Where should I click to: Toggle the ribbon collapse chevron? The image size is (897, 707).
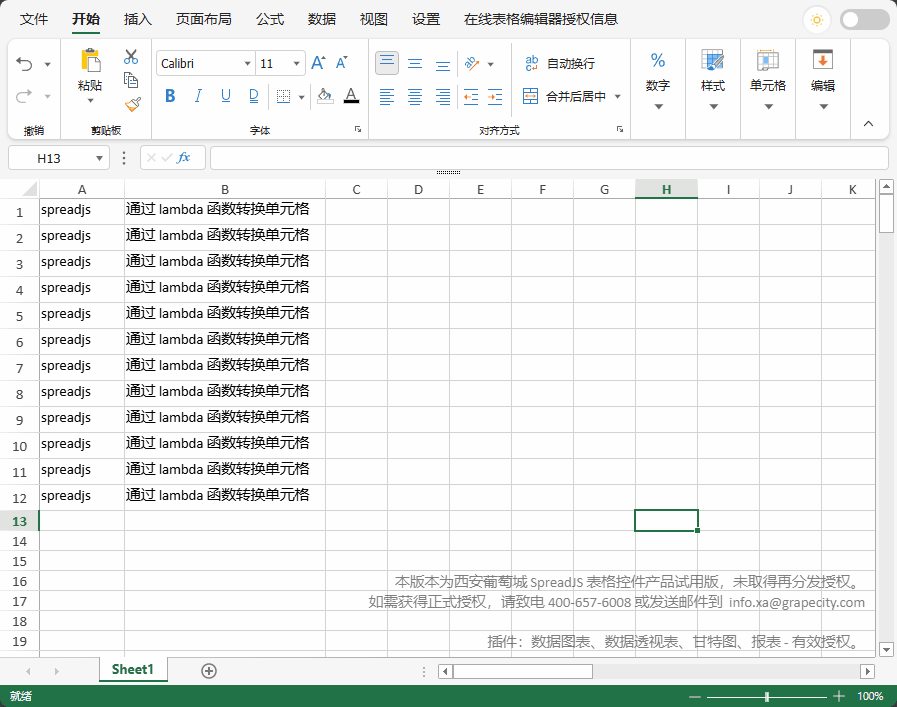pyautogui.click(x=869, y=124)
